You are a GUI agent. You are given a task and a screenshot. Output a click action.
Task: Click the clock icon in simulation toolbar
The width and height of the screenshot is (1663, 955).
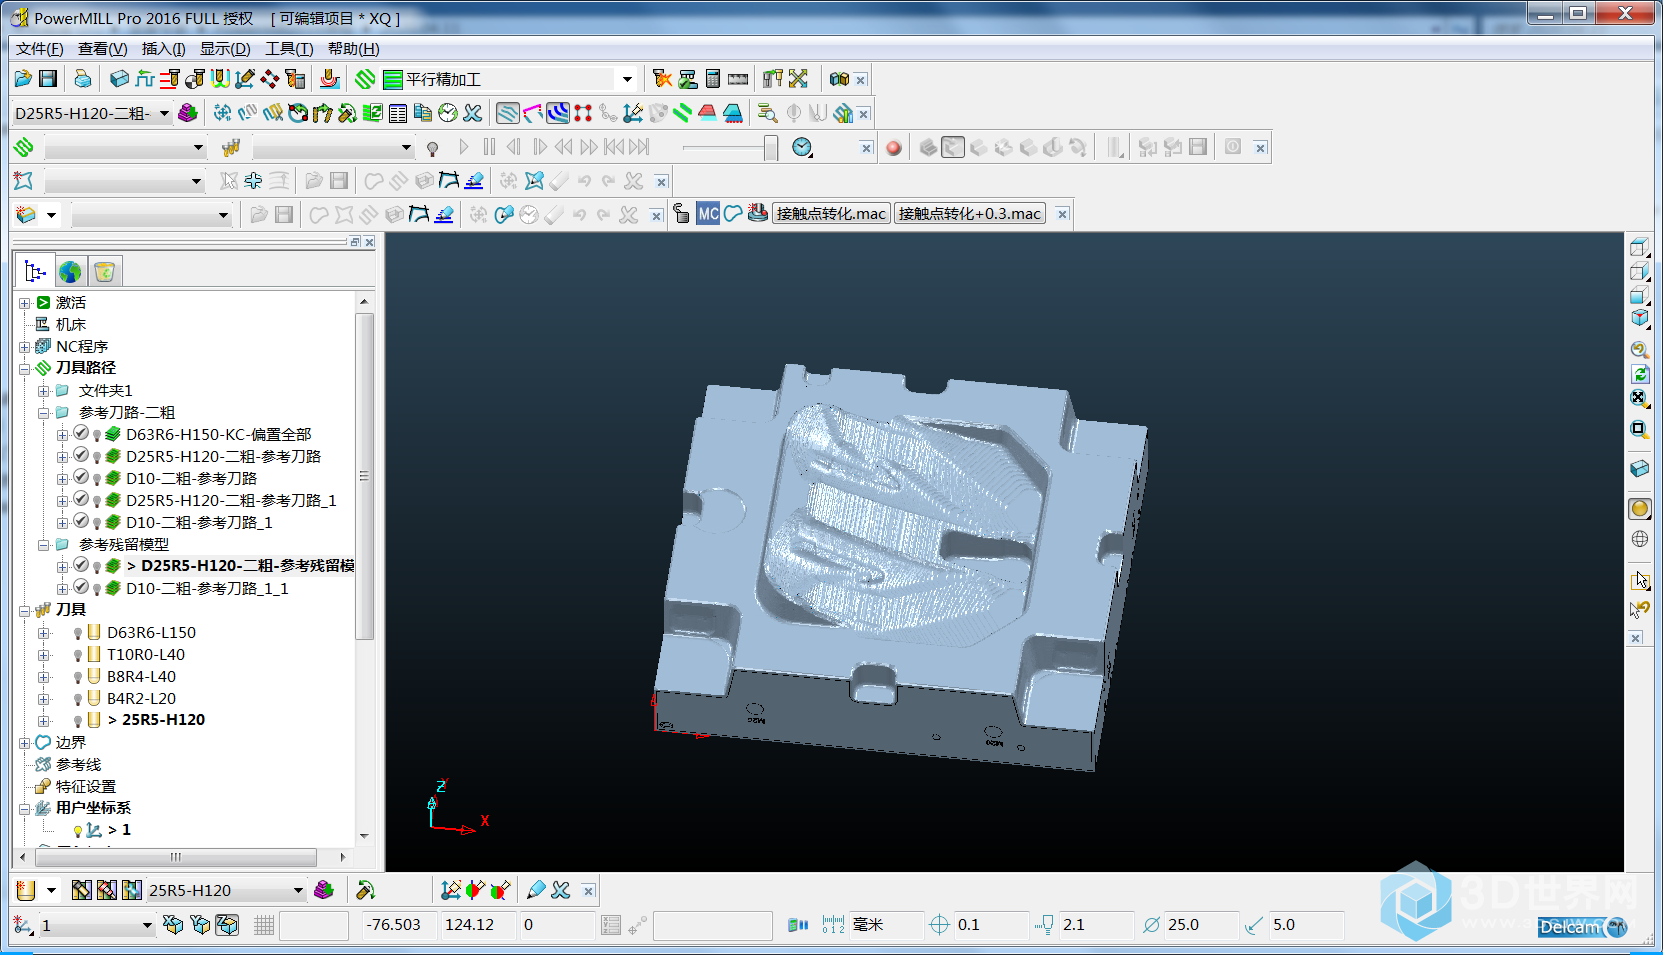(802, 148)
